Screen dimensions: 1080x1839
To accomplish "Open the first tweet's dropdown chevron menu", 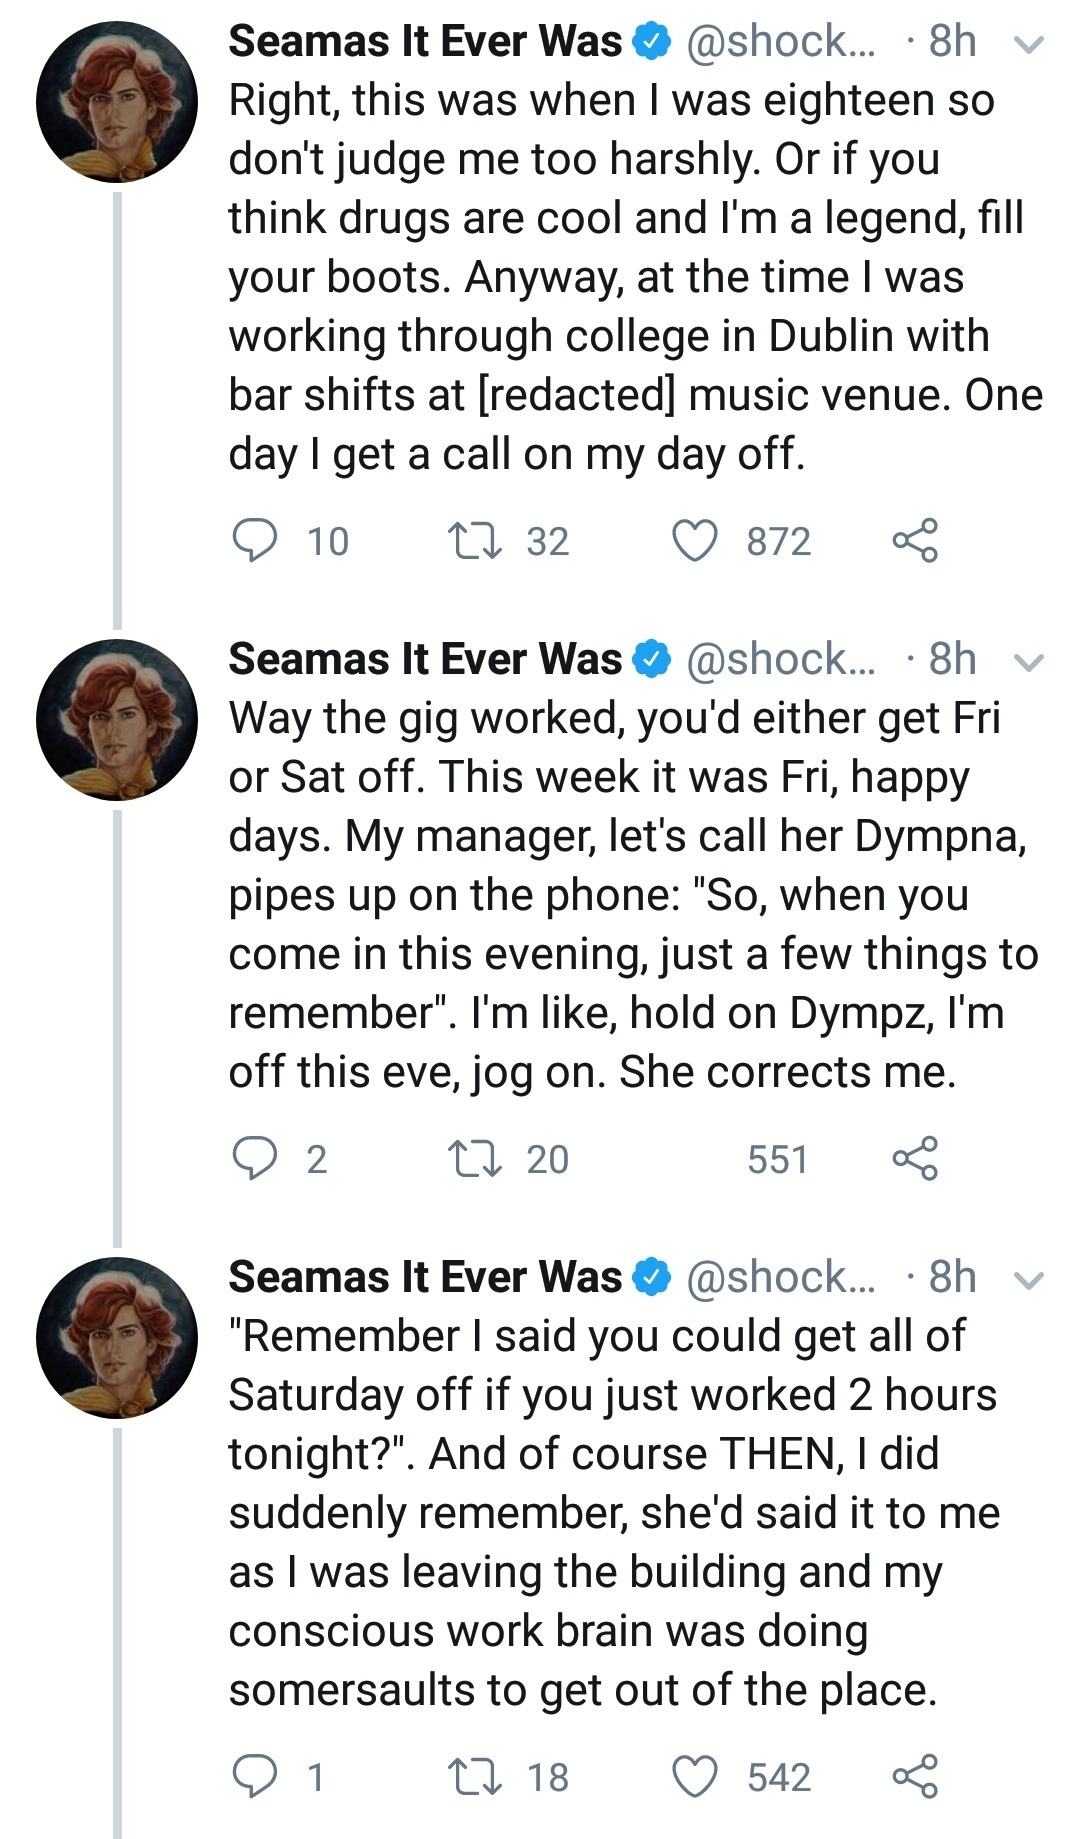I will click(x=1029, y=44).
